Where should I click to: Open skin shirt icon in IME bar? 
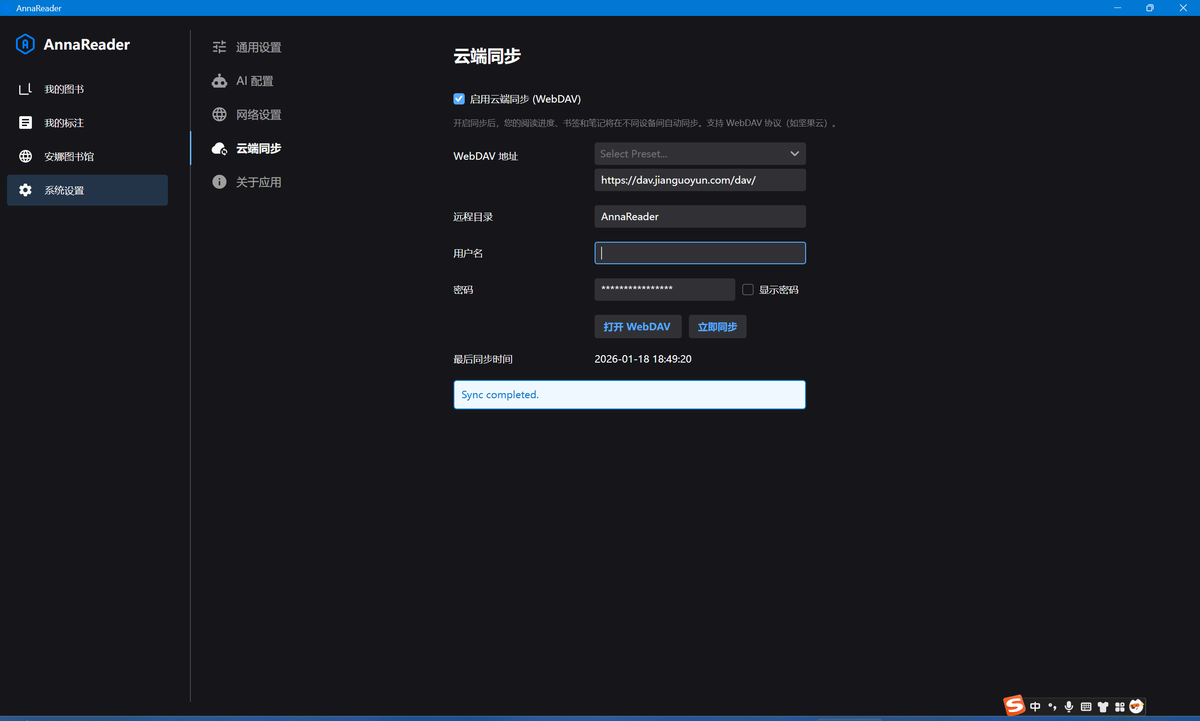click(x=1103, y=707)
